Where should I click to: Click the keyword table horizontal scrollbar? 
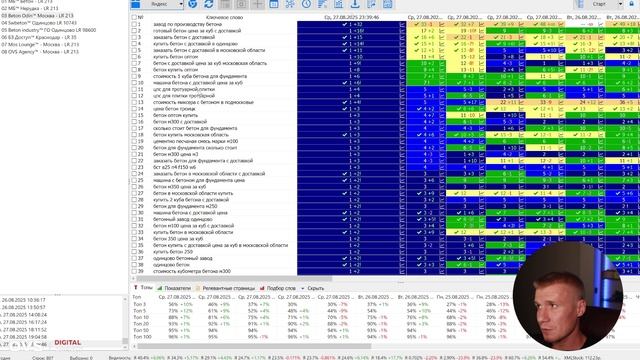pos(235,278)
